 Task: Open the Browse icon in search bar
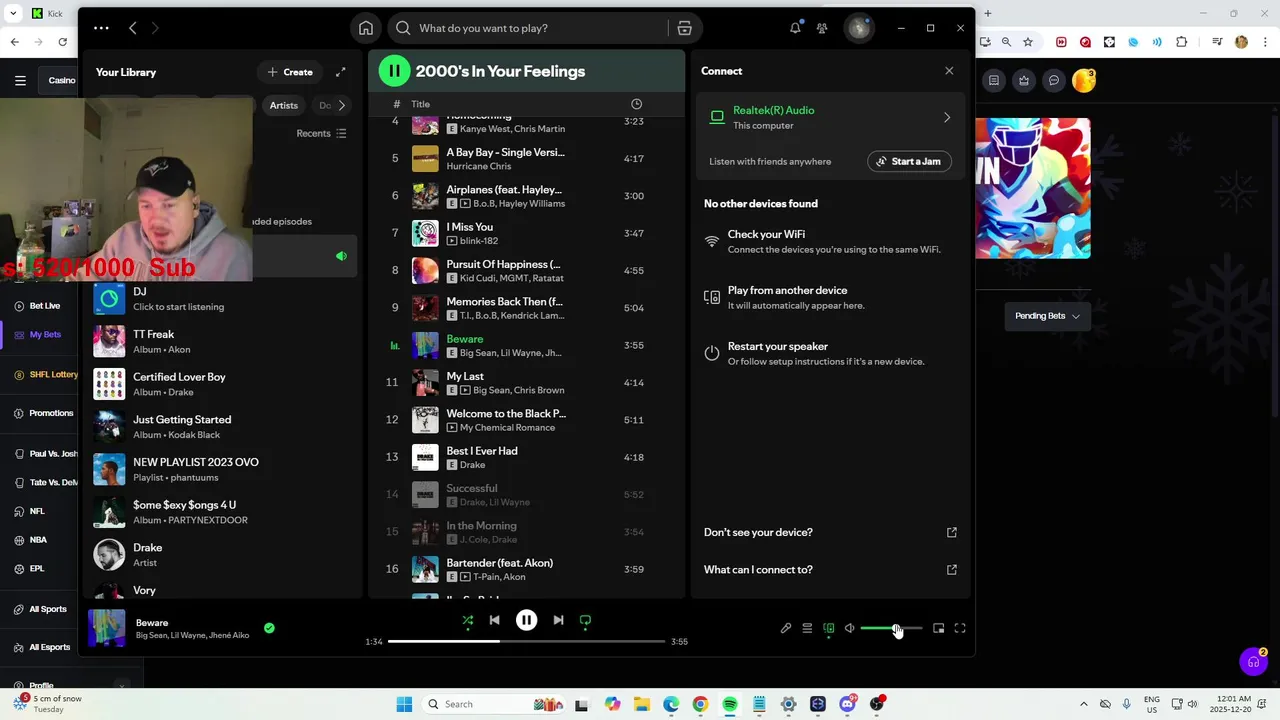(x=684, y=28)
